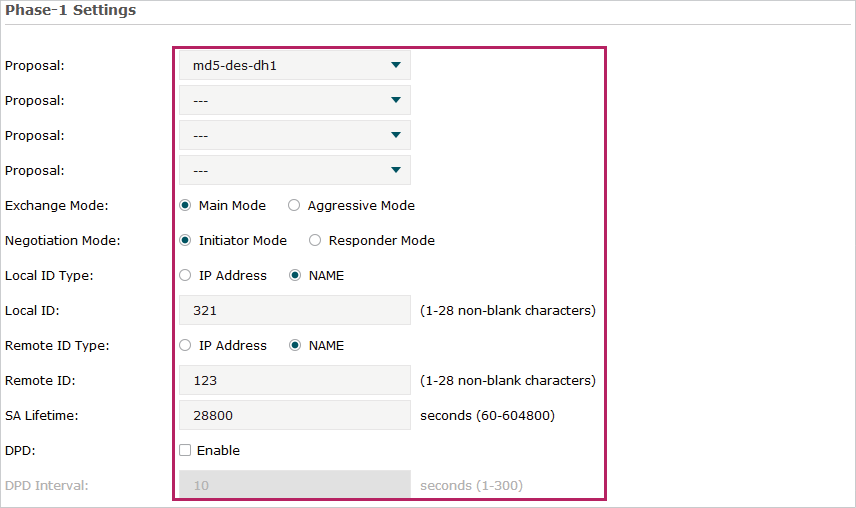Click the greyed-out DPD Interval field
The width and height of the screenshot is (856, 508).
294,486
